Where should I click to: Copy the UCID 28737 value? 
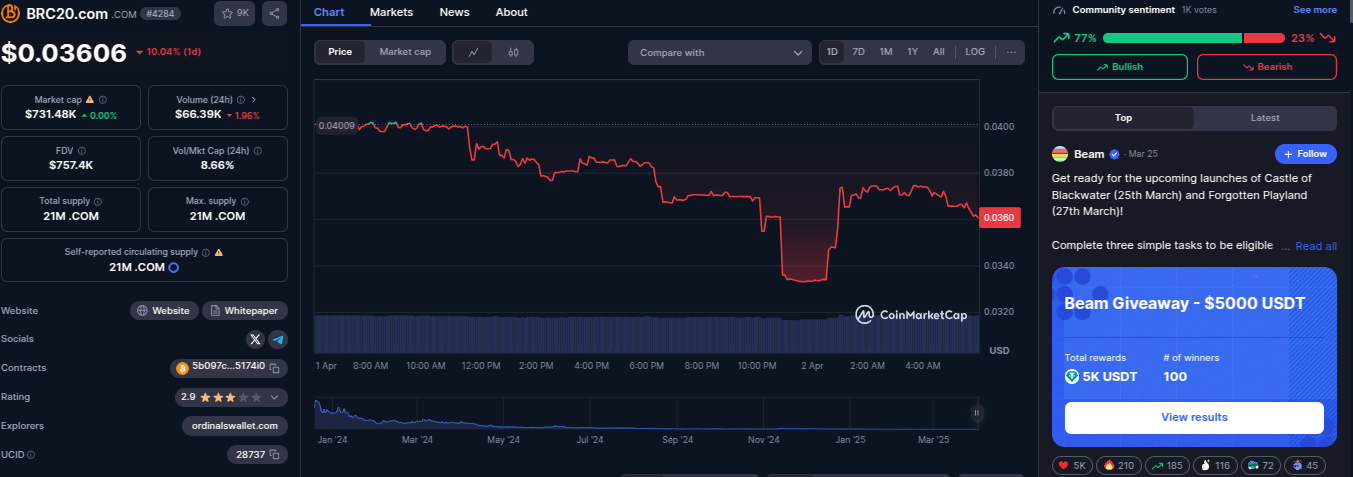(x=275, y=455)
